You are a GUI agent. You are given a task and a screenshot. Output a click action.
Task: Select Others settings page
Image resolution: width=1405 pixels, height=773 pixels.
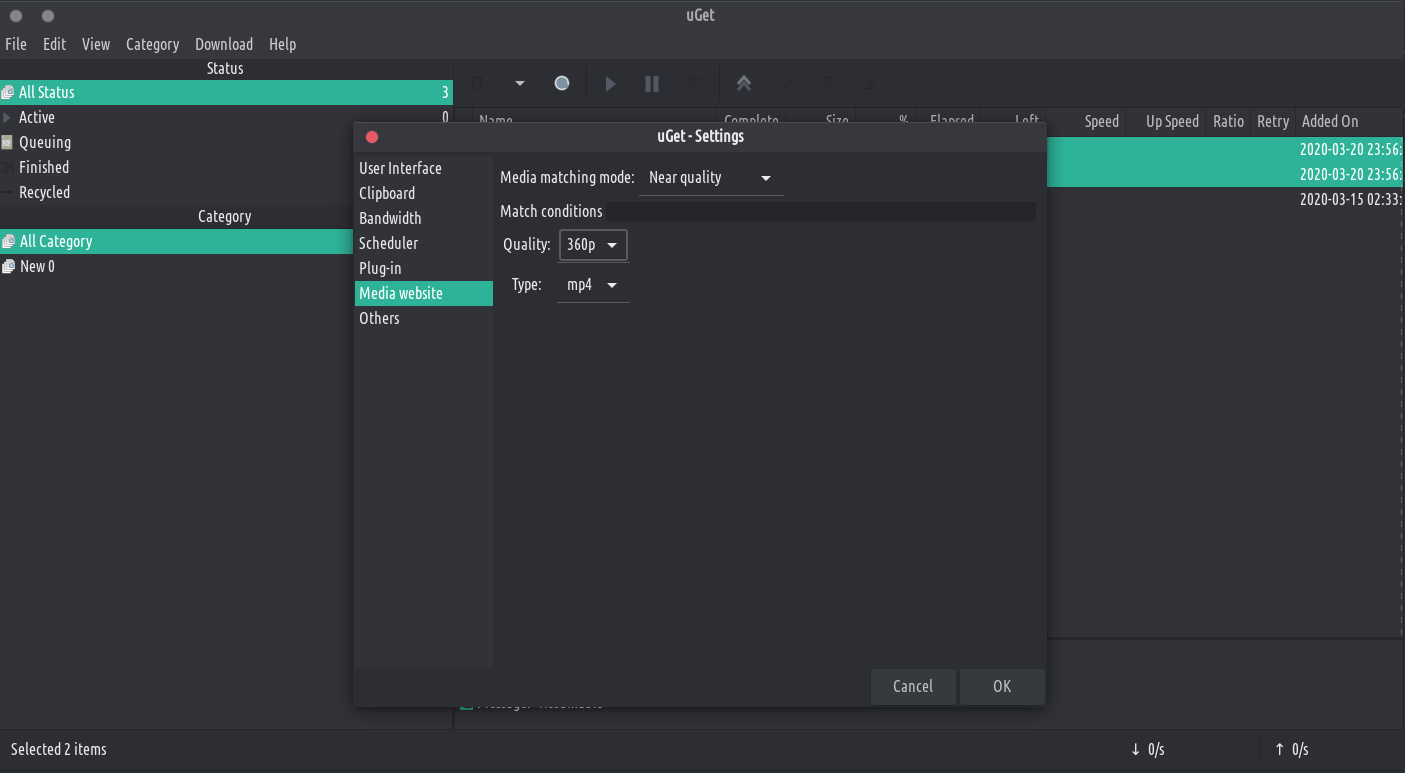424,318
